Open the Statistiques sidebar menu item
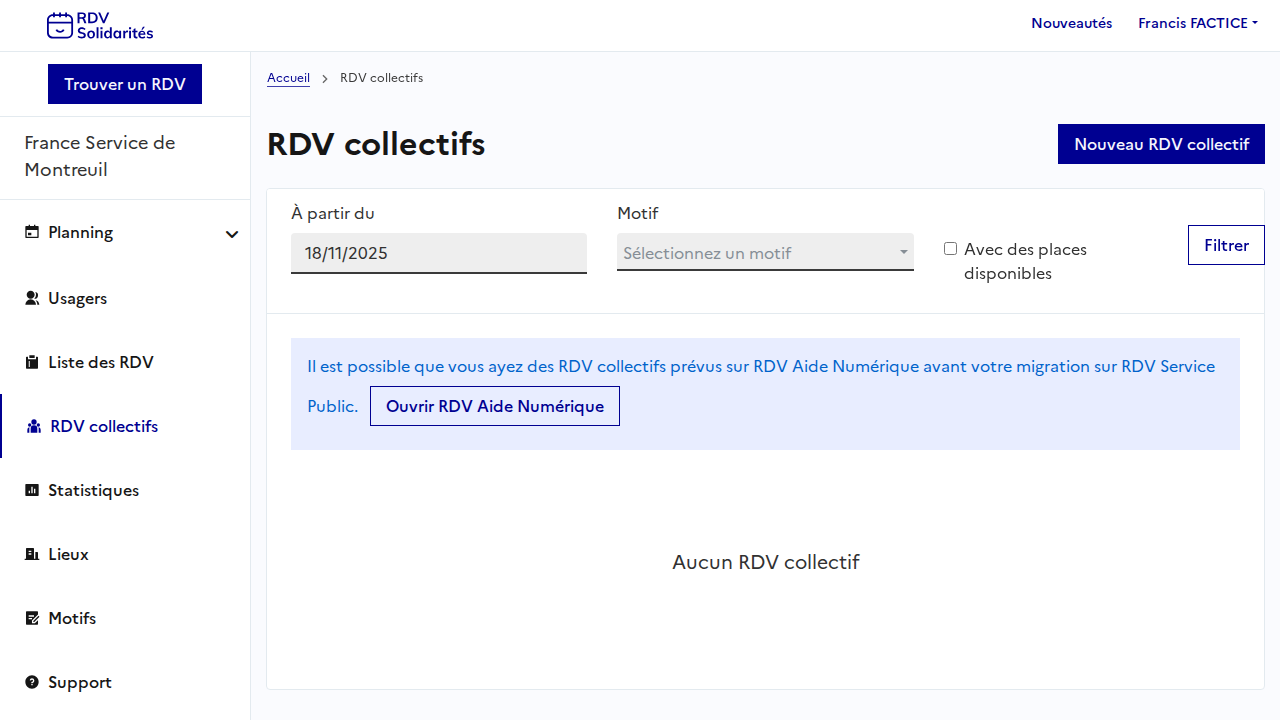The height and width of the screenshot is (720, 1280). point(93,490)
